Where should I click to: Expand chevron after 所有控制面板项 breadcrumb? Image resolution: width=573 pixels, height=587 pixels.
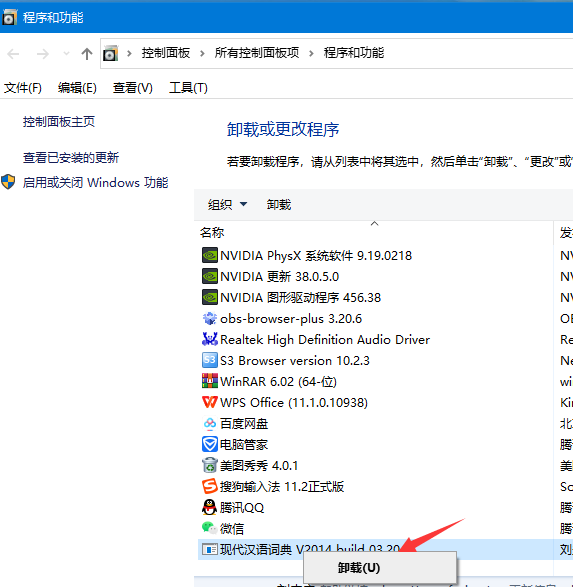click(x=311, y=54)
